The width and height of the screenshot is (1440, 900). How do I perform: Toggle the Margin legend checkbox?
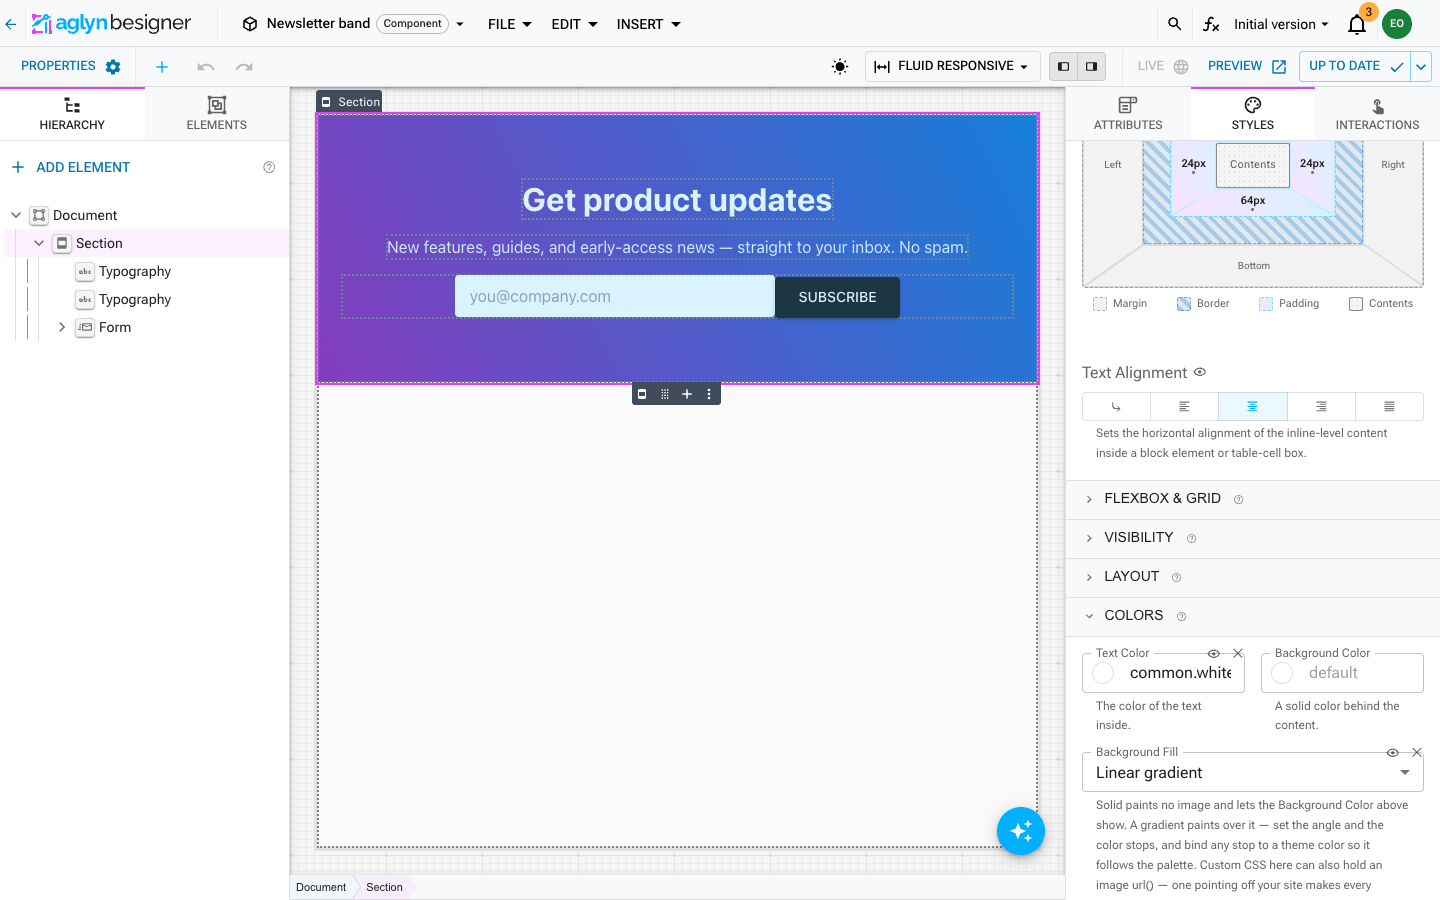coord(1100,304)
